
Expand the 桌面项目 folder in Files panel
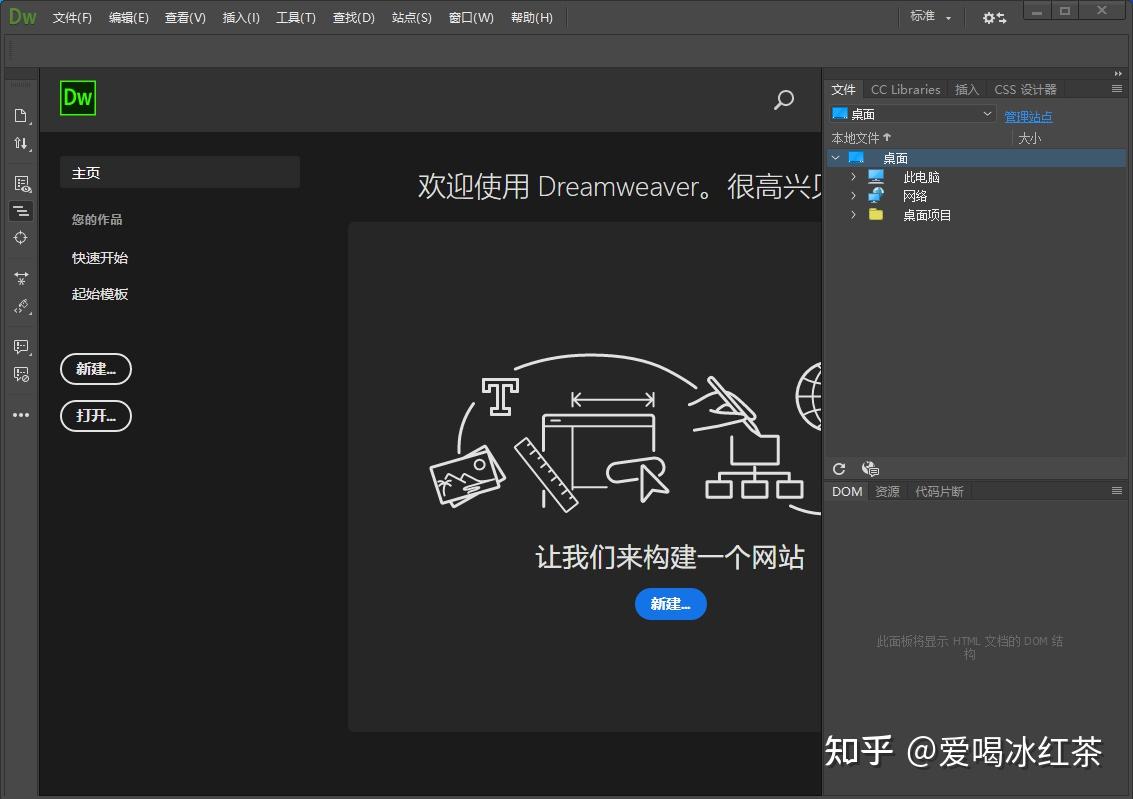851,214
